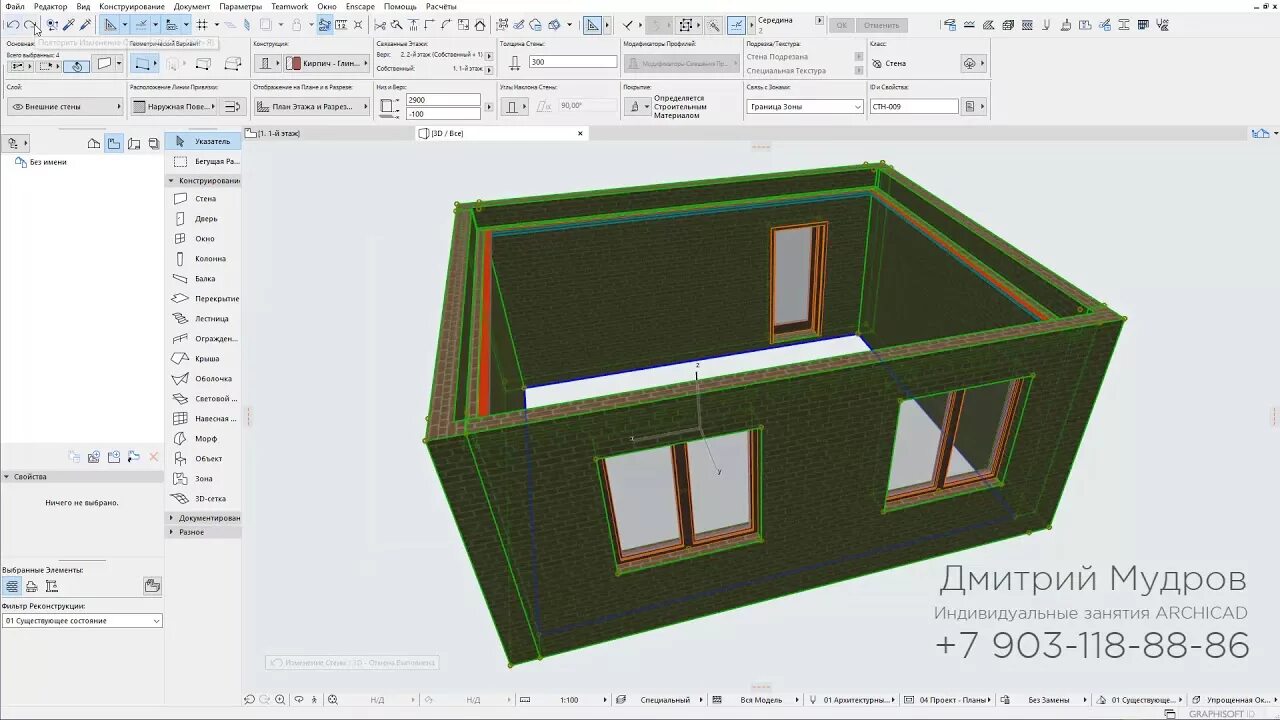Click the syringe (inject parameters) icon
The height and width of the screenshot is (720, 1280).
85,25
